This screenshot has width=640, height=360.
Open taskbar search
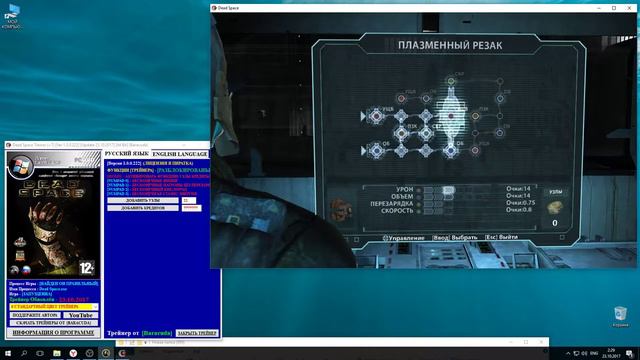tap(24, 353)
